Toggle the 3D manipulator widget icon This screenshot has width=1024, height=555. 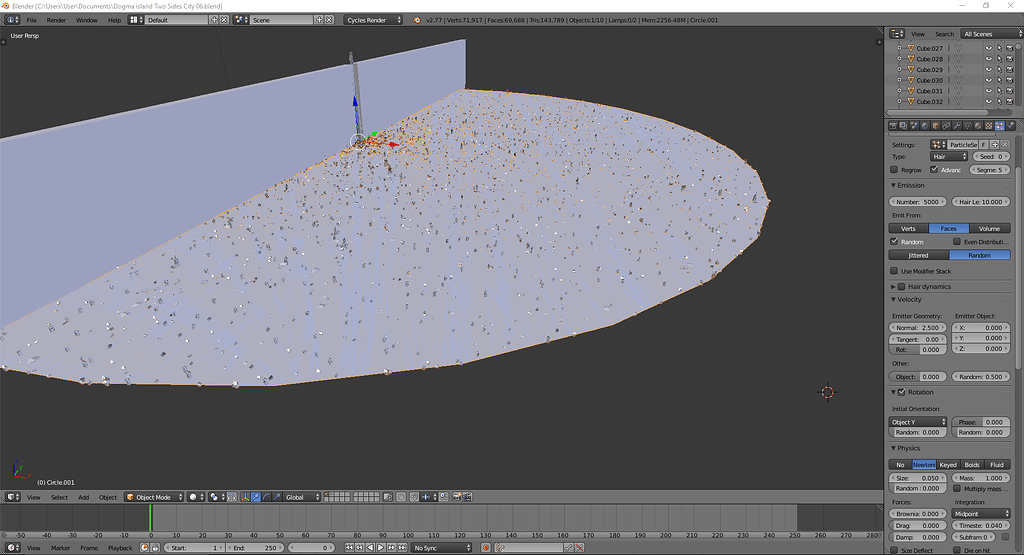(245, 497)
